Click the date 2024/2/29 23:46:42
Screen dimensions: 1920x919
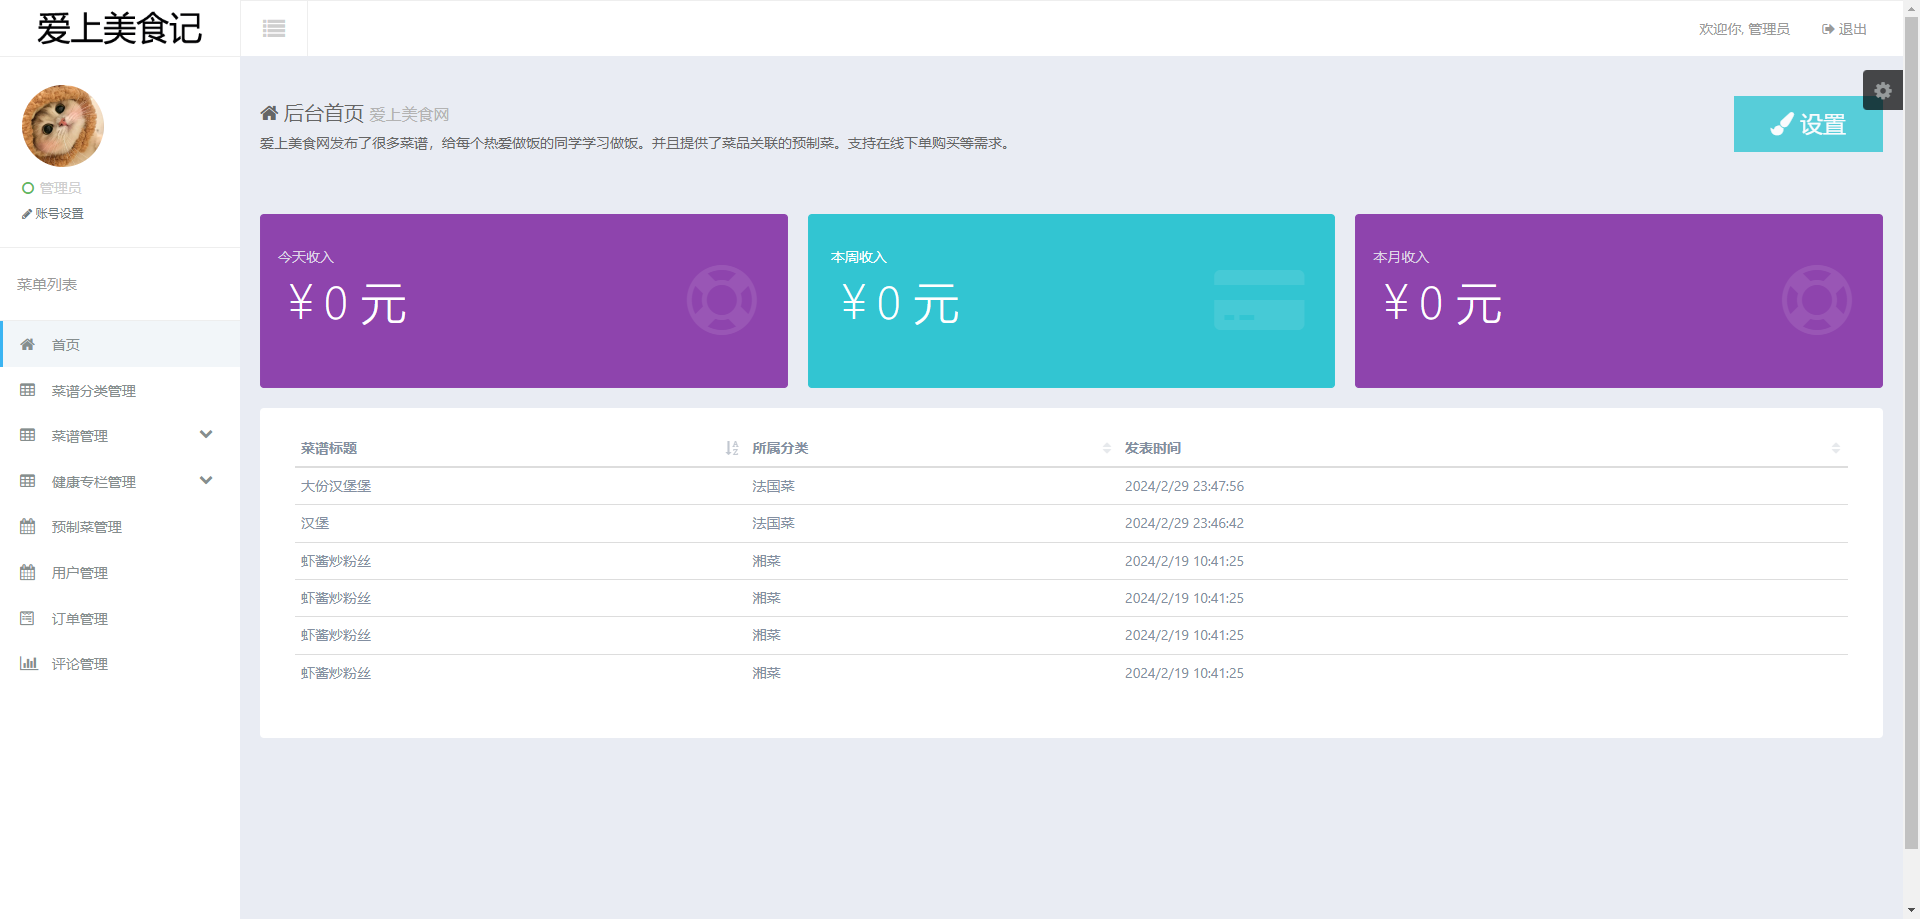(x=1184, y=523)
